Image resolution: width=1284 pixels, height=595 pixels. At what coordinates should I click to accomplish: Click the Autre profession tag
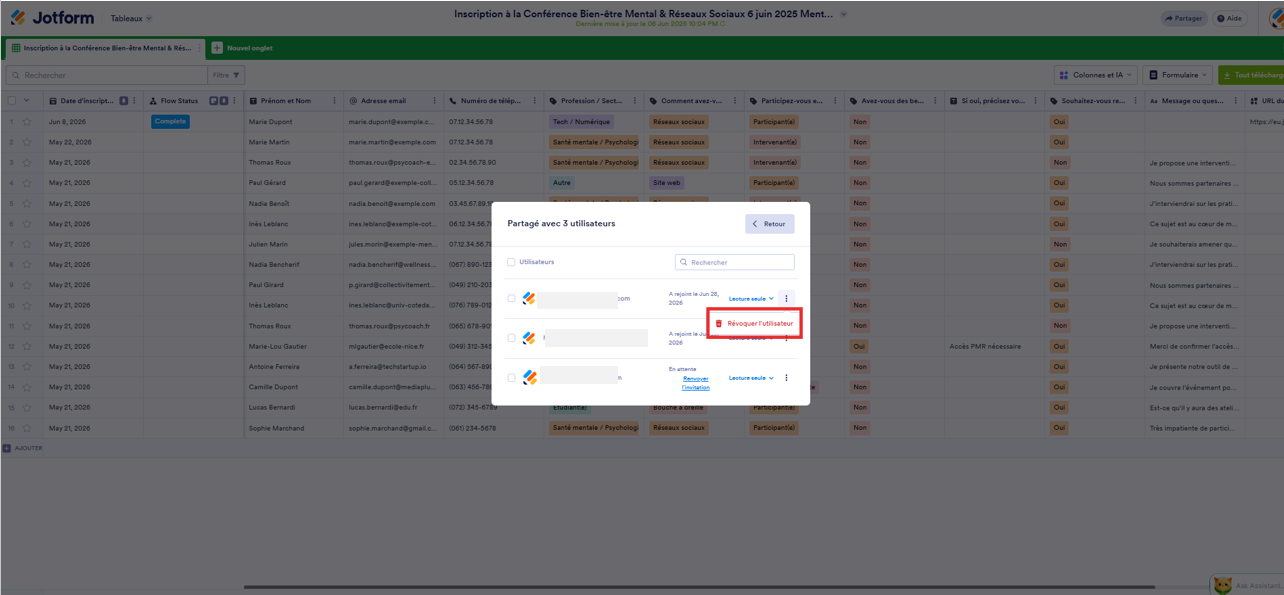[562, 183]
